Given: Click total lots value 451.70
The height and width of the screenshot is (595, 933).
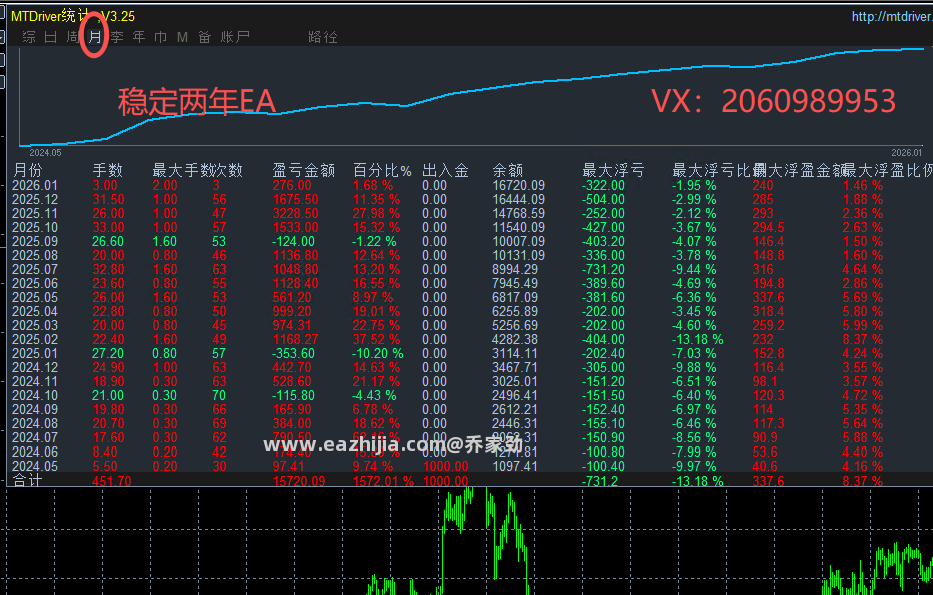Looking at the screenshot, I should click(x=112, y=481).
